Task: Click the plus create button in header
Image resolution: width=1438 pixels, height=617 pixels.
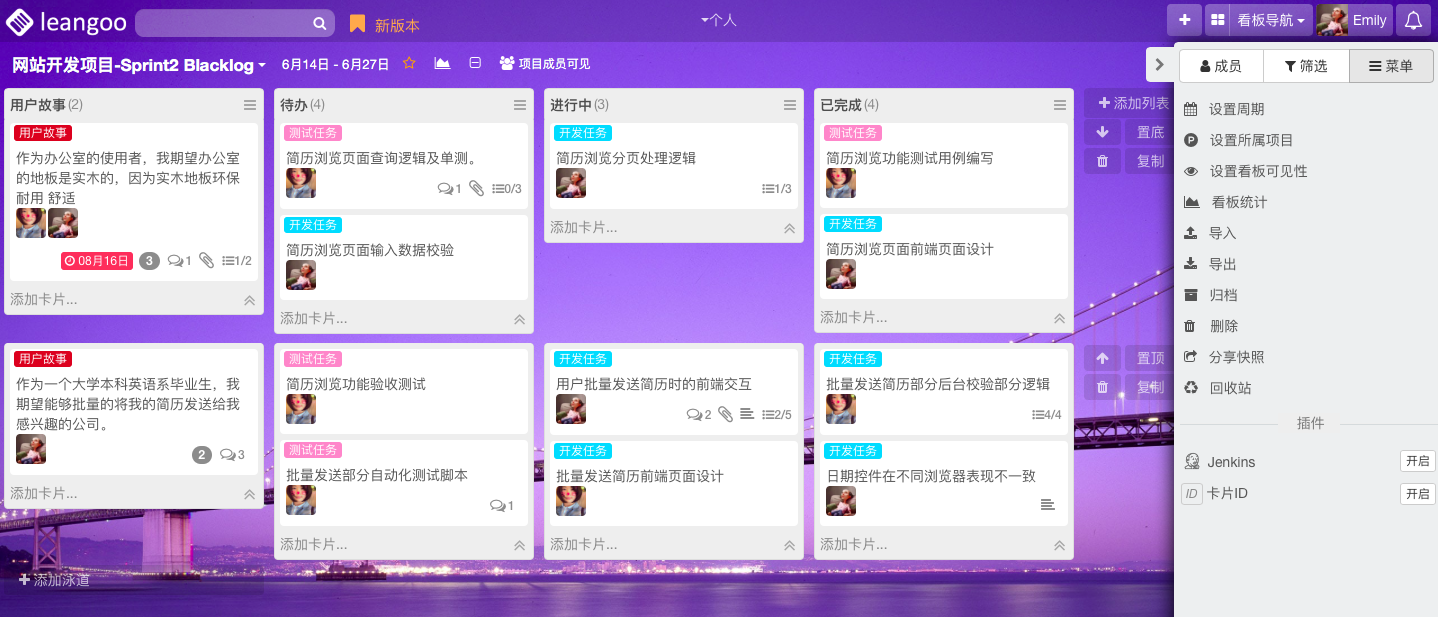Action: click(x=1184, y=20)
